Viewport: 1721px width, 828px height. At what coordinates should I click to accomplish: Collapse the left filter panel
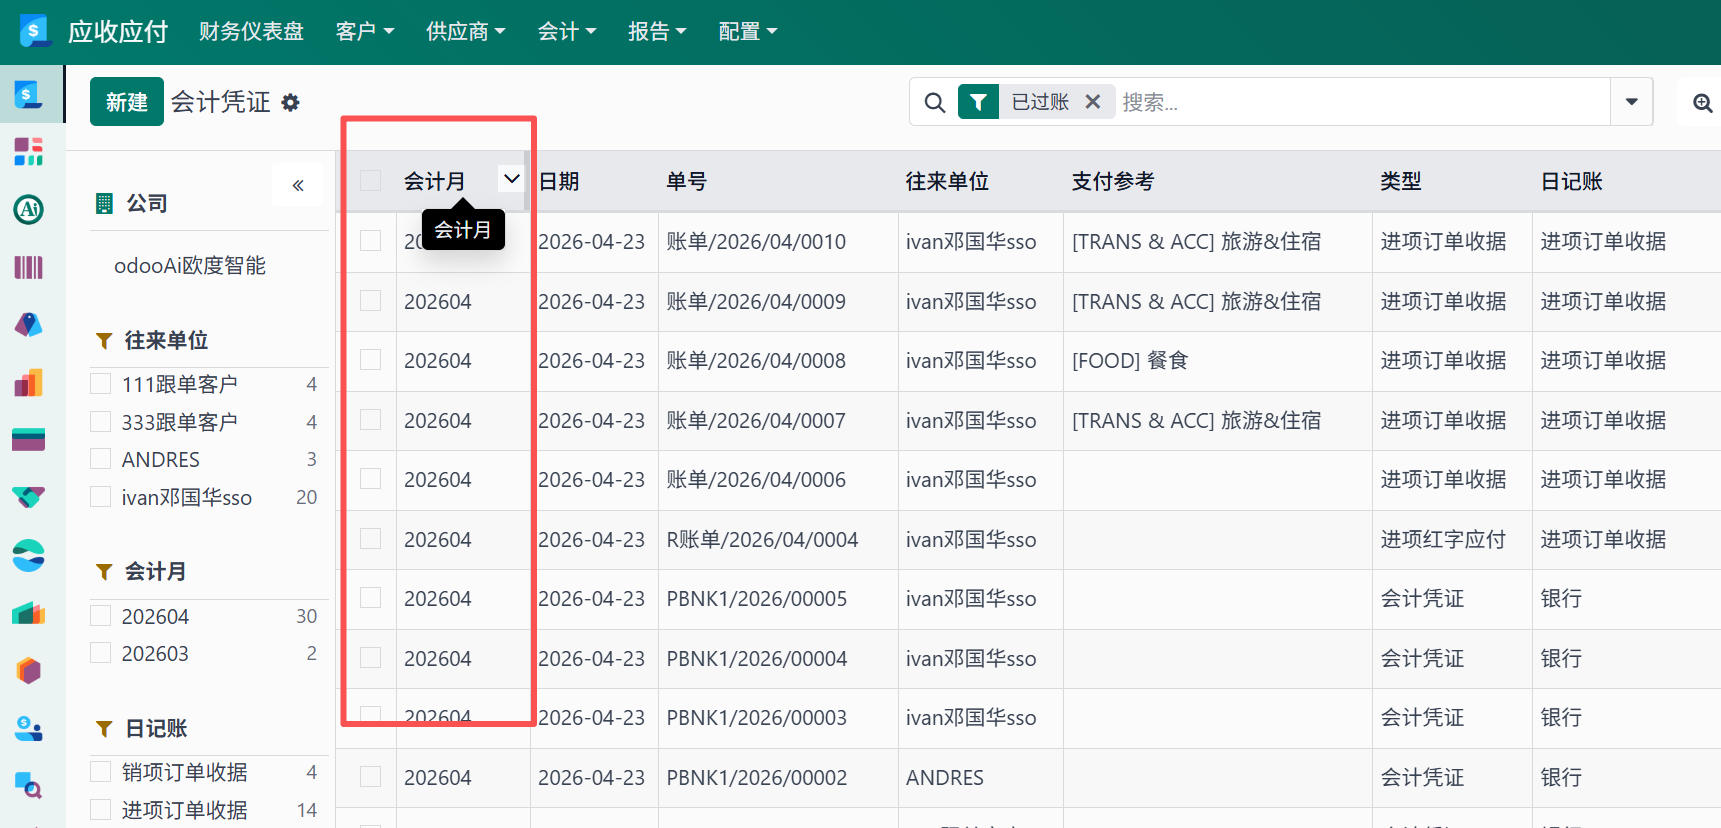tap(298, 185)
